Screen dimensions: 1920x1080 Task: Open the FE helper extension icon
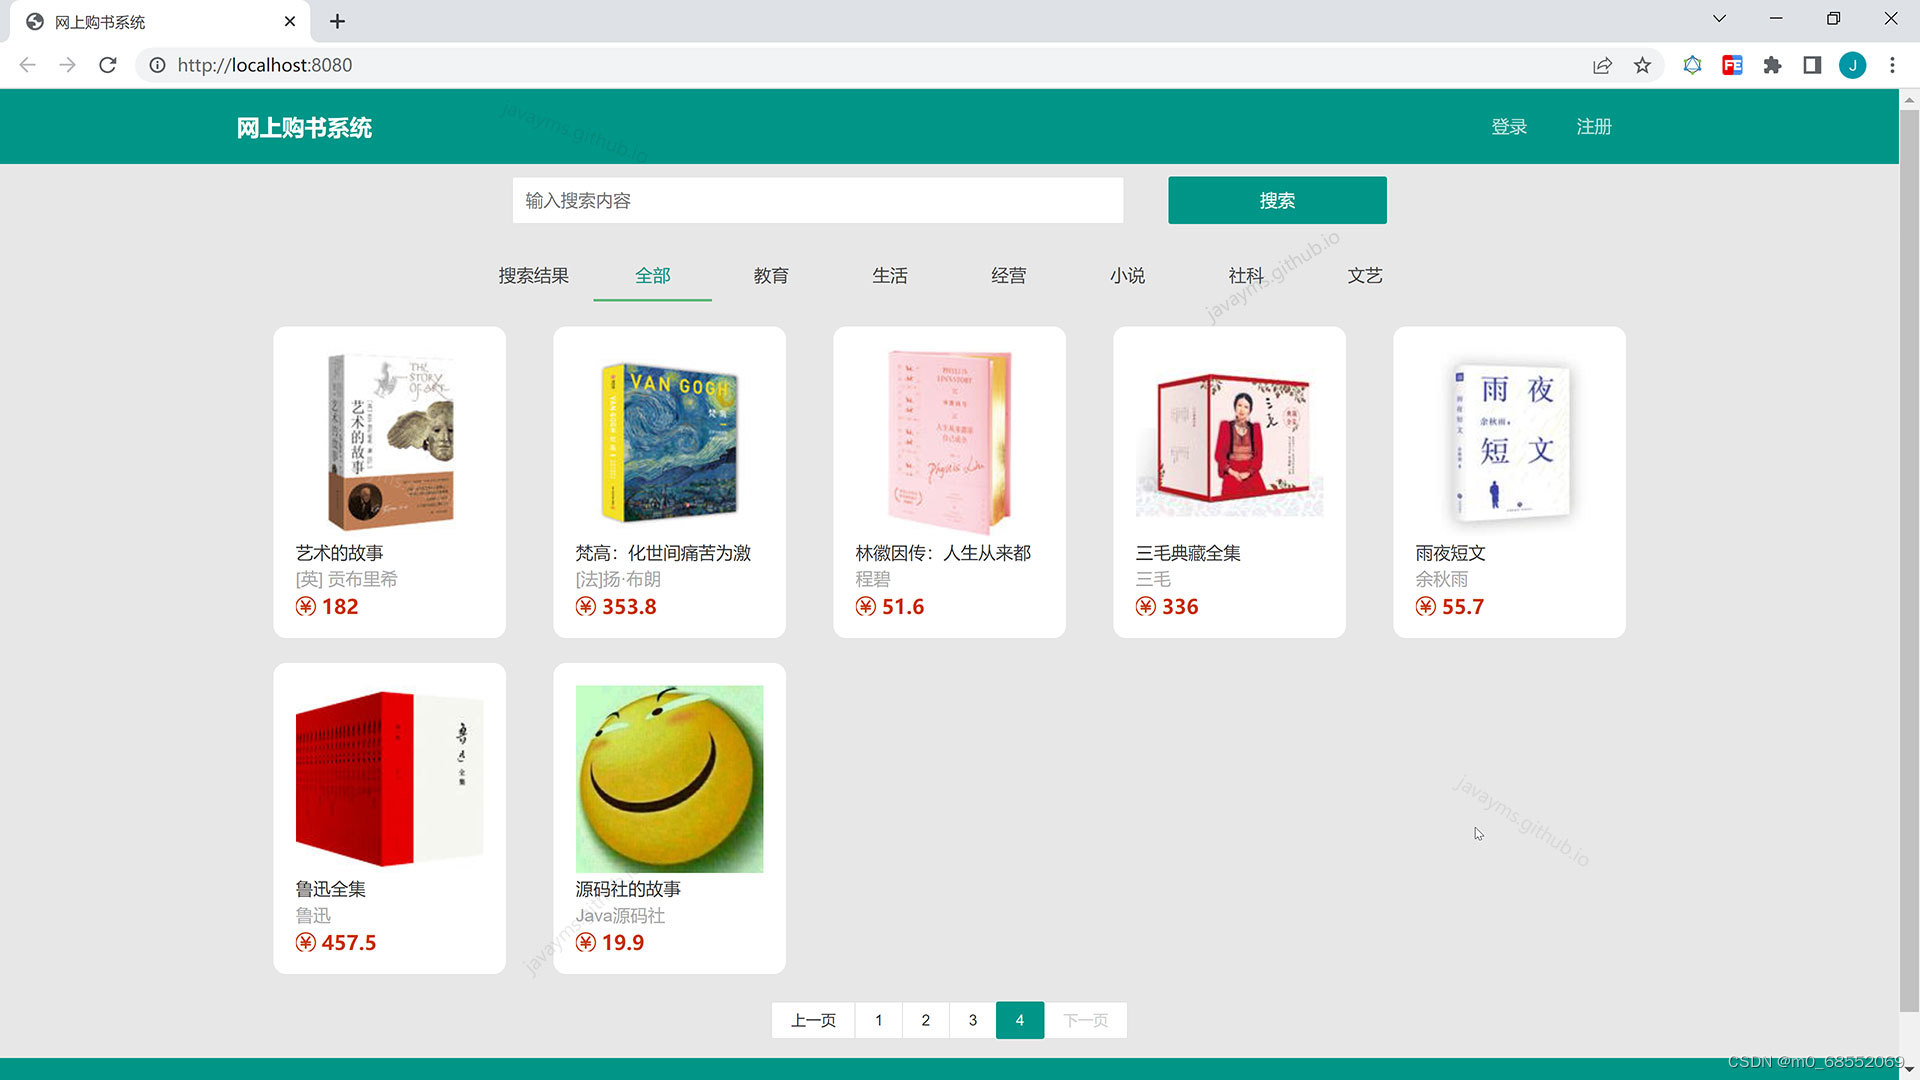coord(1732,65)
